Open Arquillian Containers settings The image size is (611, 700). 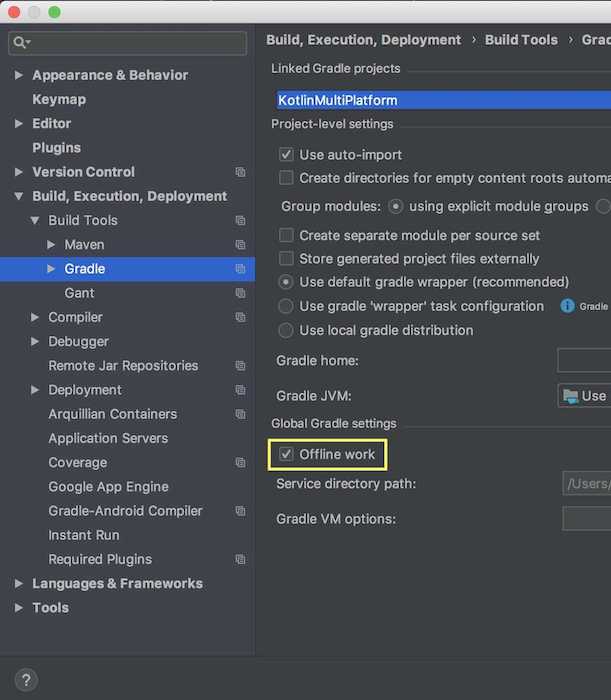pos(112,414)
